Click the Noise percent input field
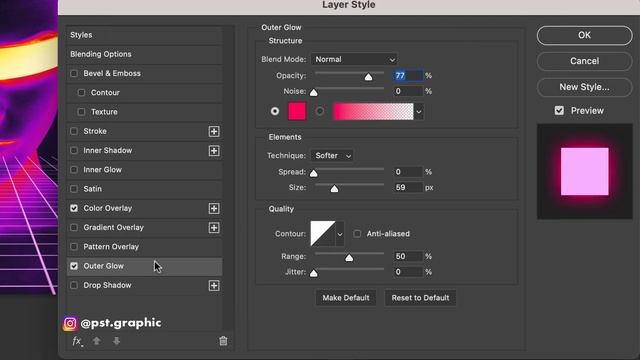This screenshot has width=640, height=360. click(408, 91)
